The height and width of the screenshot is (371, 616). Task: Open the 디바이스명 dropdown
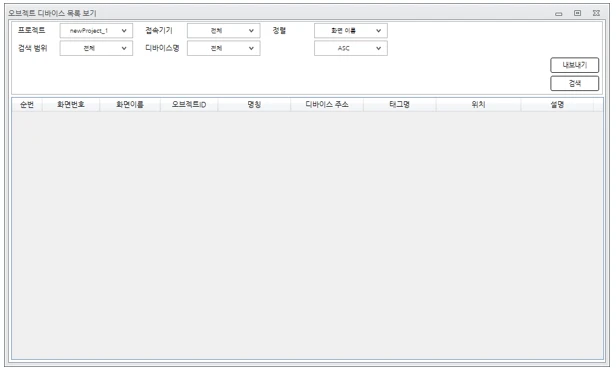click(x=224, y=48)
